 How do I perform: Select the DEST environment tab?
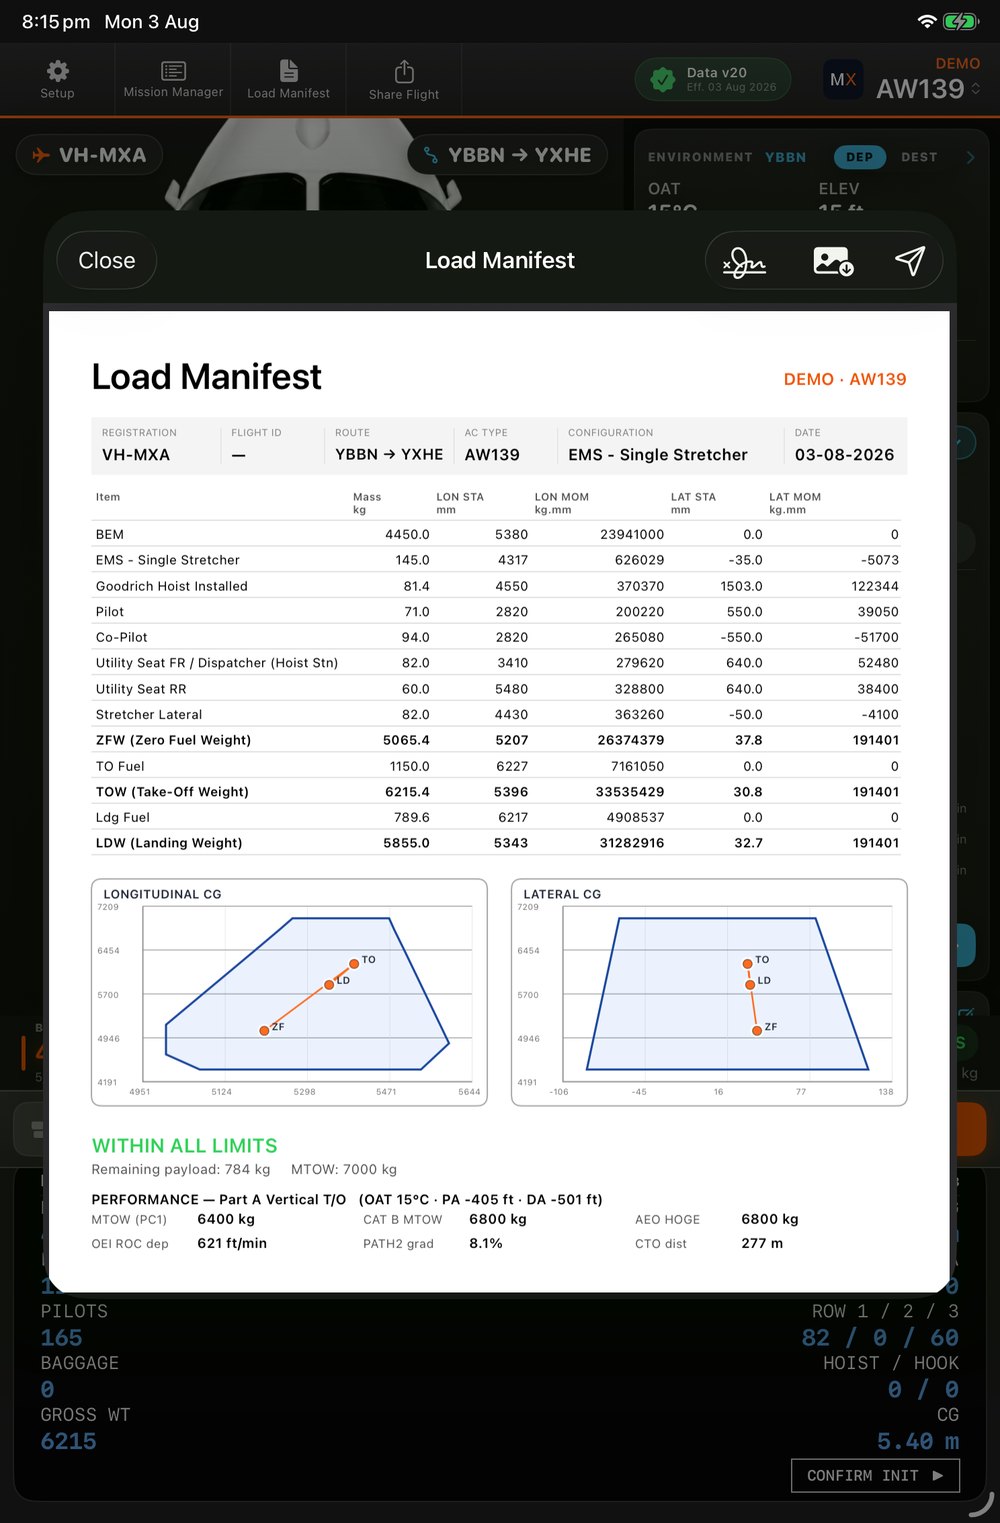pyautogui.click(x=919, y=157)
